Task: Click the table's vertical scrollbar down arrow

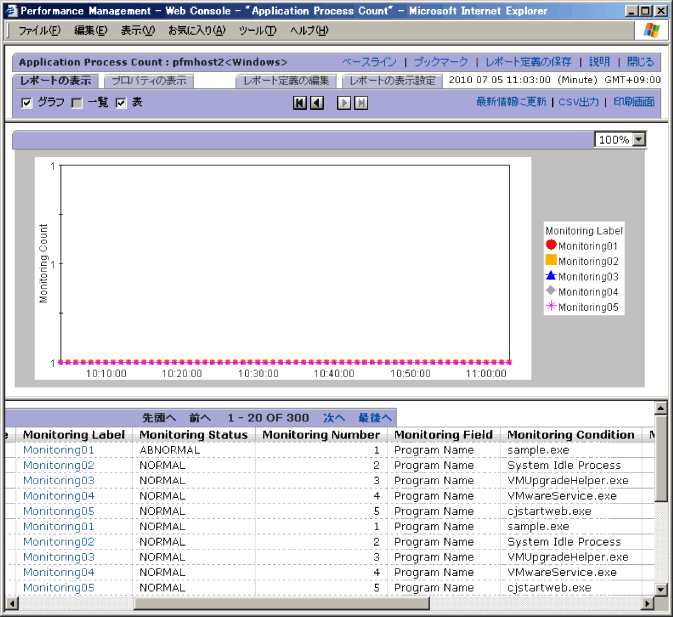Action: pos(661,591)
